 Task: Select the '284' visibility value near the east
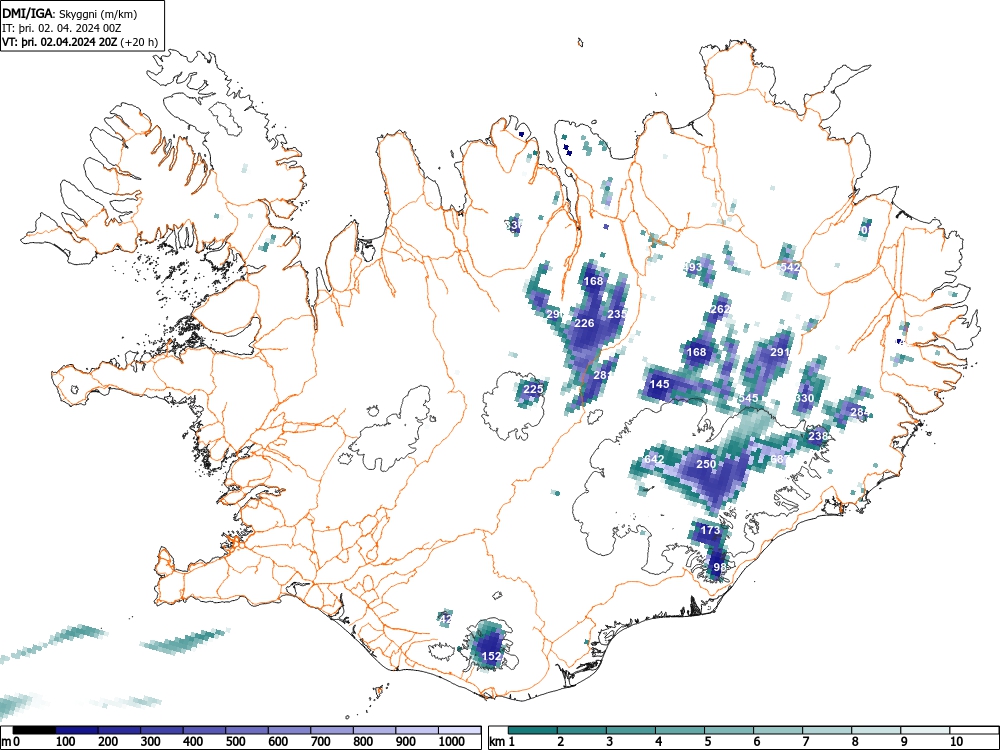tap(860, 413)
